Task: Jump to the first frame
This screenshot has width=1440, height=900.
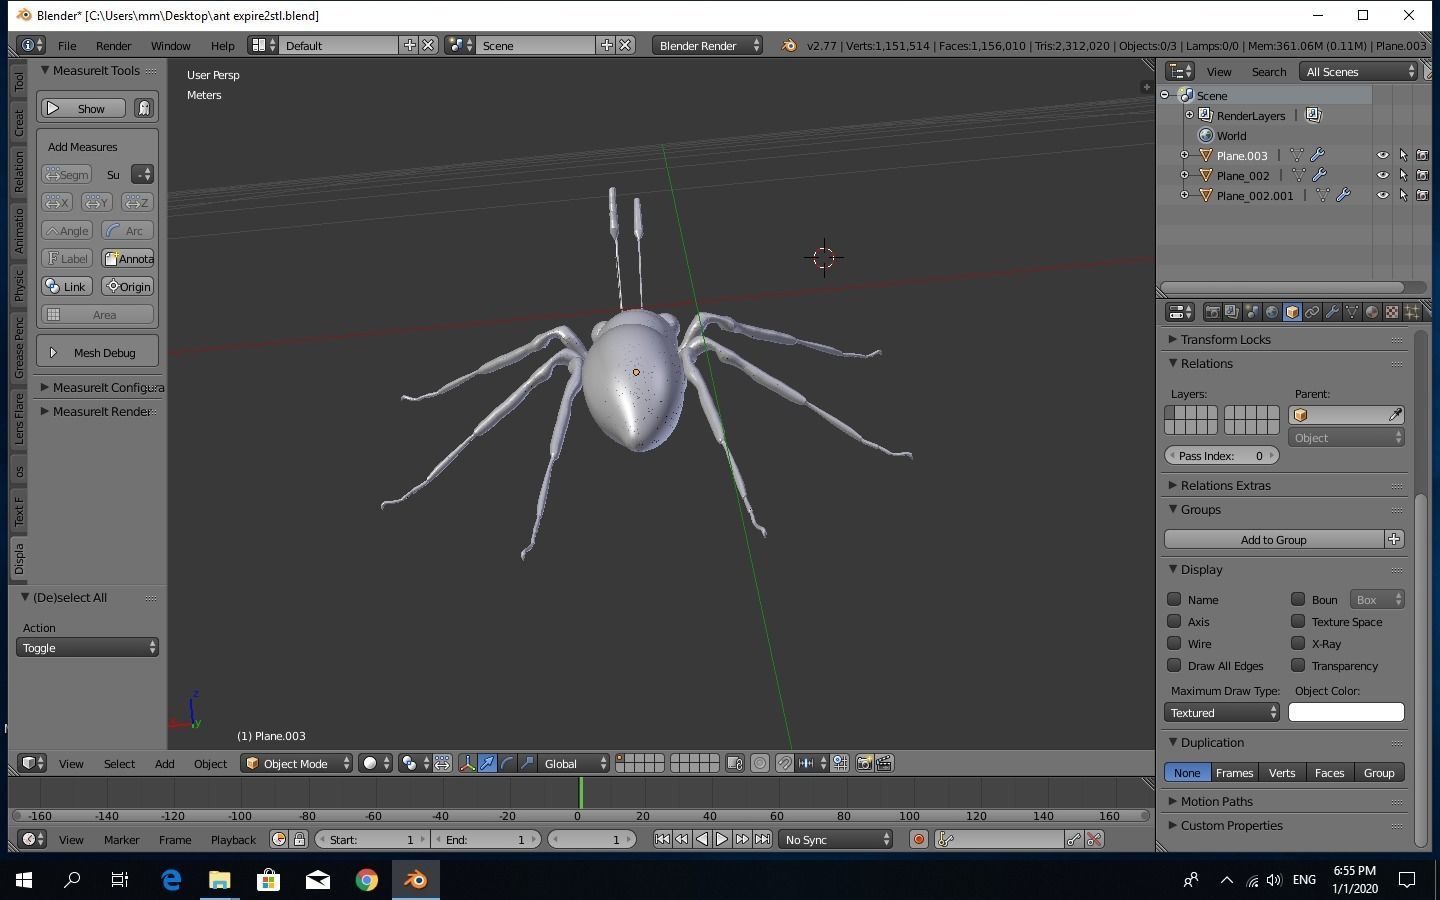Action: point(662,839)
